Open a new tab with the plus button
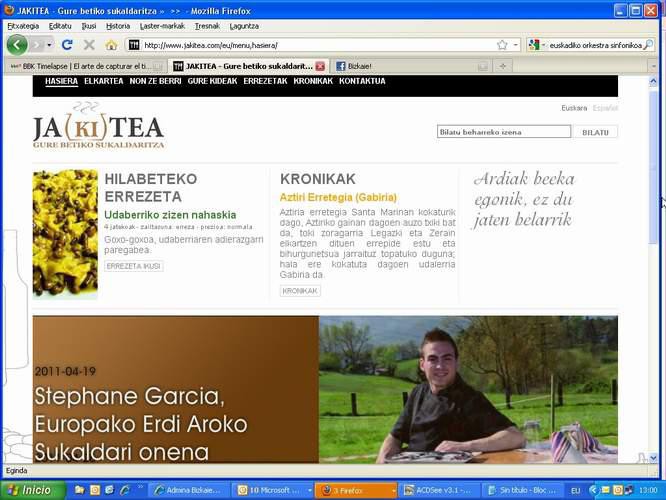 tap(503, 66)
